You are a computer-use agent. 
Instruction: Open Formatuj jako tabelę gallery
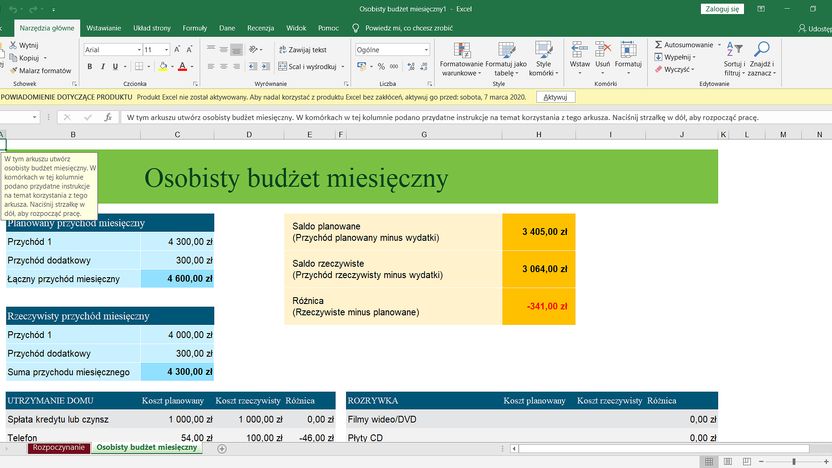pyautogui.click(x=506, y=59)
